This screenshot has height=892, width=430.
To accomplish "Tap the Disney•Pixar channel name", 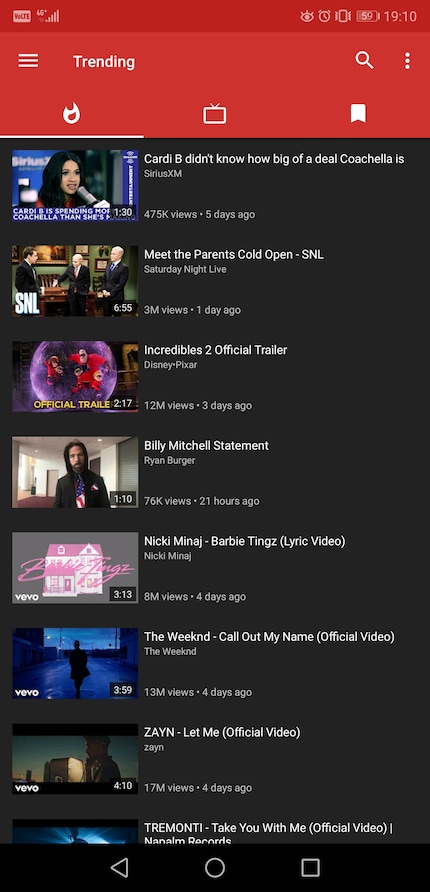I will click(x=171, y=365).
